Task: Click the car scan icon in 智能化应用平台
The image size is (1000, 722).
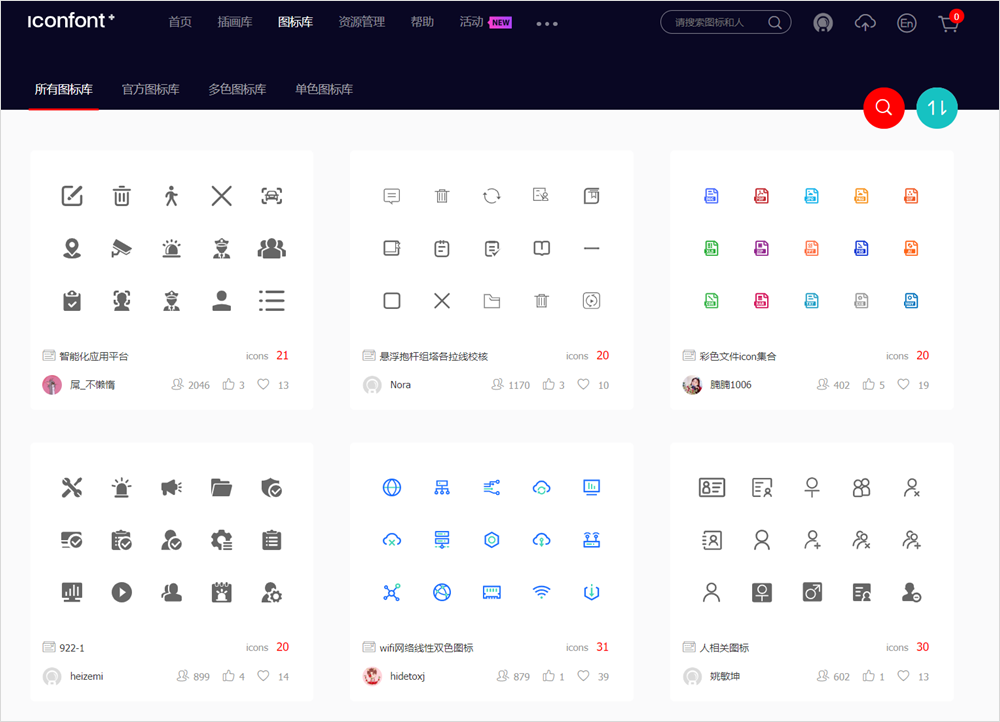Action: (272, 196)
